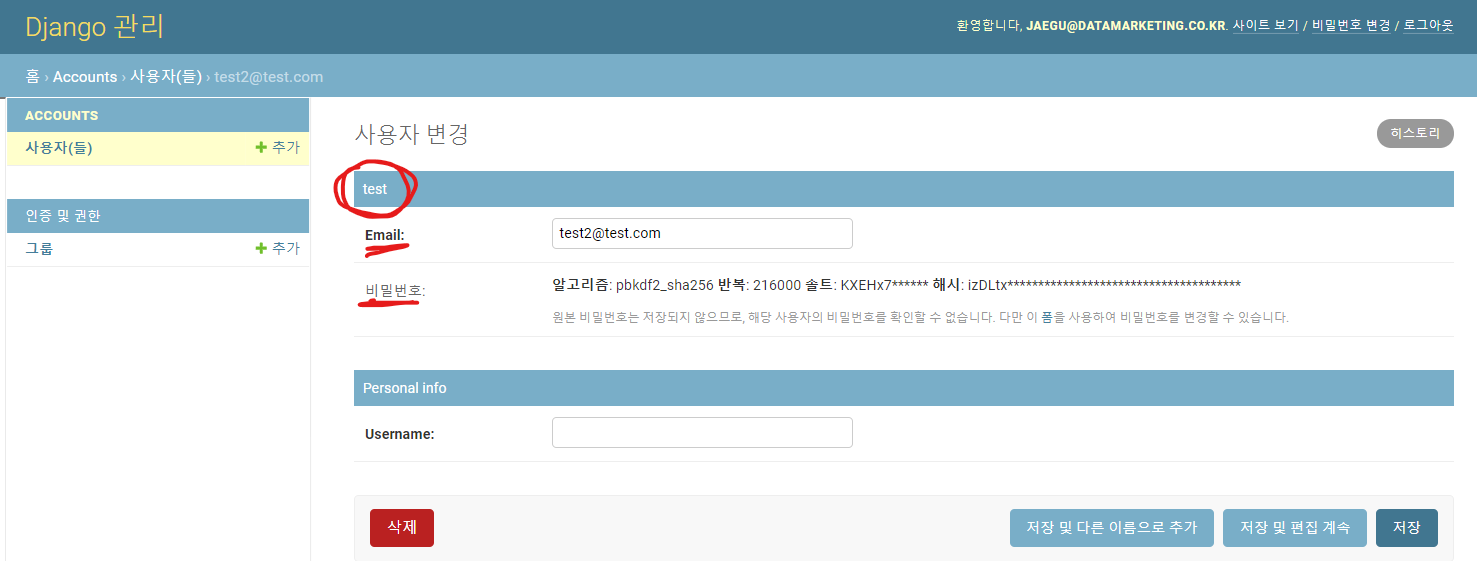
Task: Click the 히스토리 button
Action: [1415, 133]
